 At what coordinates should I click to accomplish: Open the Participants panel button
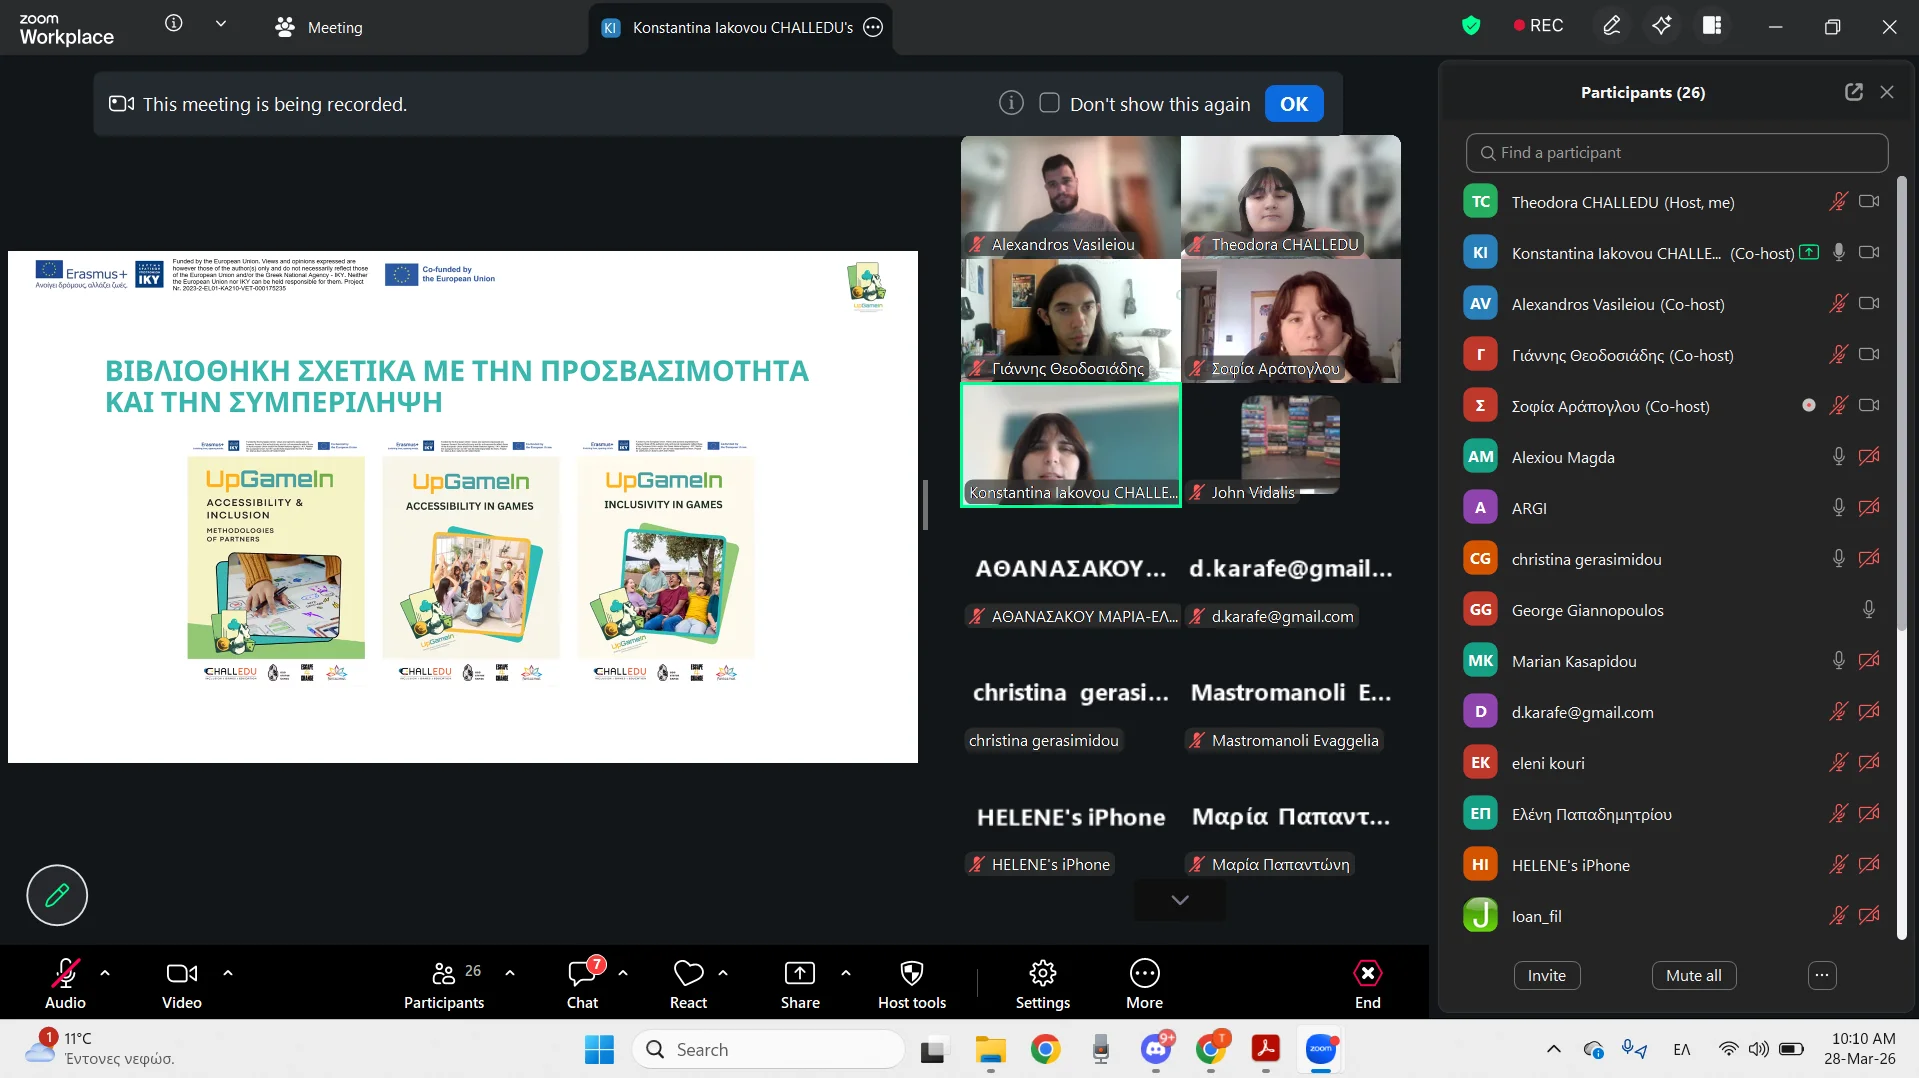(x=444, y=983)
